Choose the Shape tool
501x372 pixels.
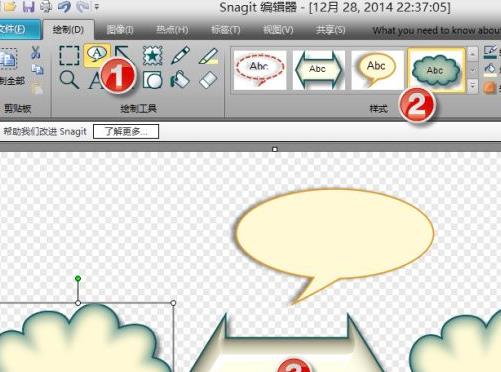(153, 80)
